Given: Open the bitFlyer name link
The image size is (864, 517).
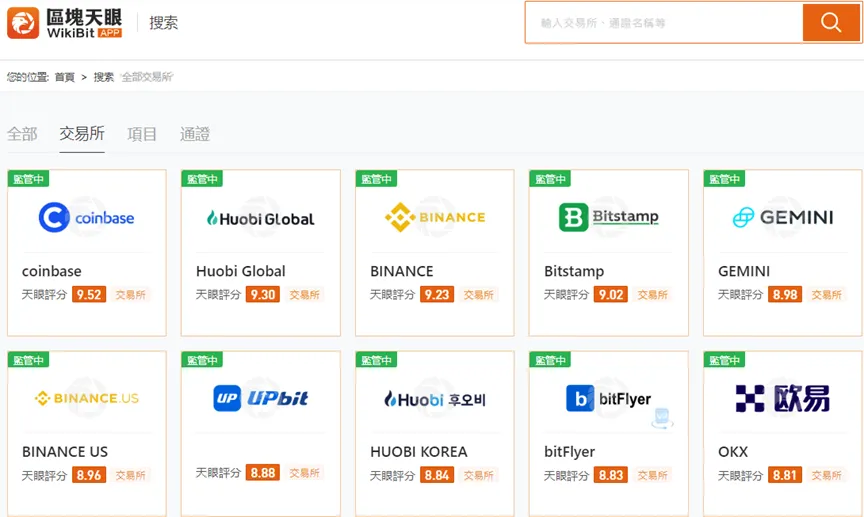Looking at the screenshot, I should click(570, 452).
